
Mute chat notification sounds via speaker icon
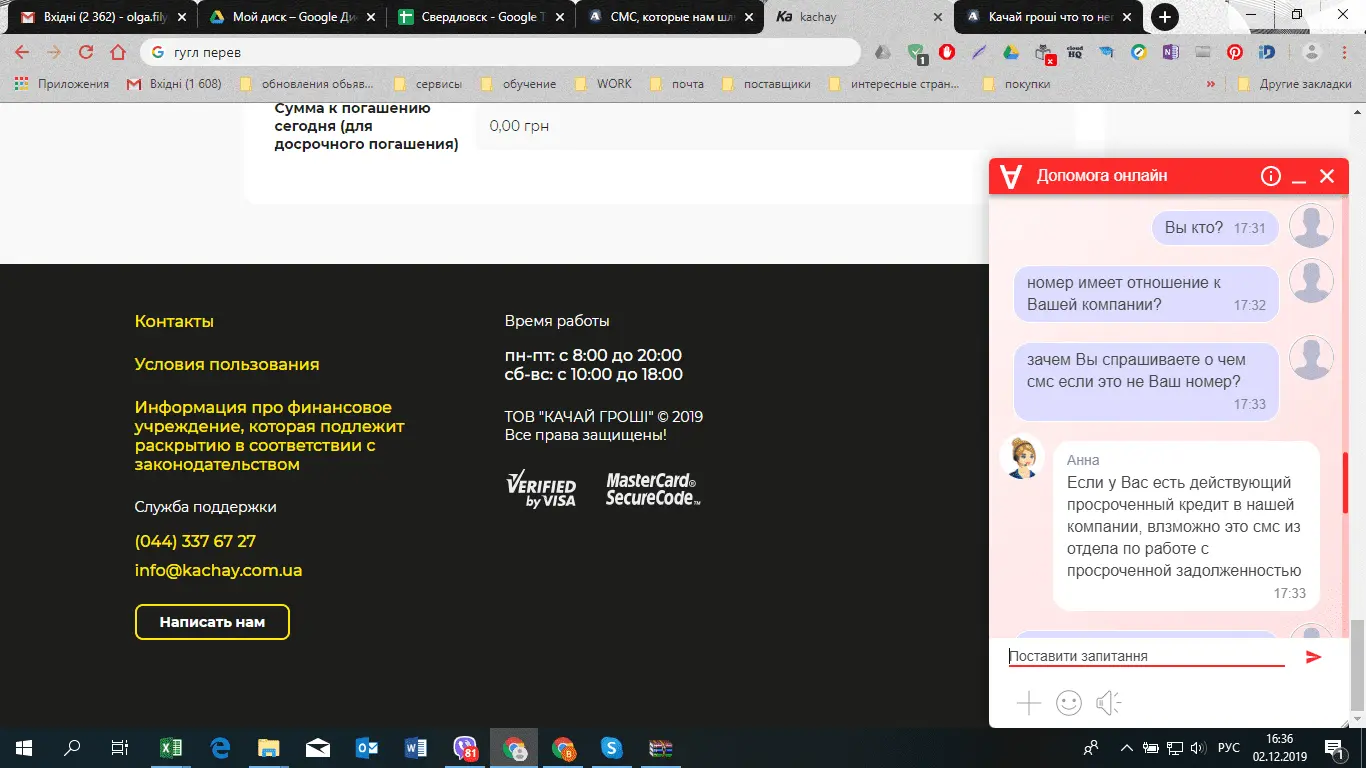[x=1108, y=703]
